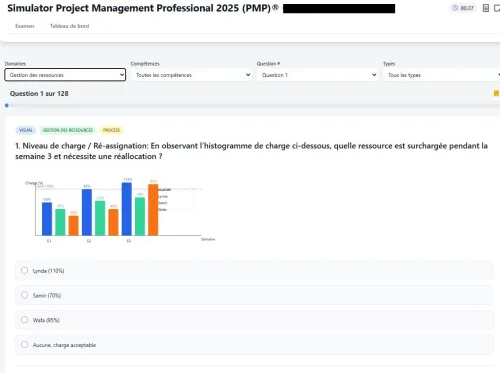The image size is (500, 373).
Task: Bookmark question 1 with the yellow flag
Action: click(496, 94)
